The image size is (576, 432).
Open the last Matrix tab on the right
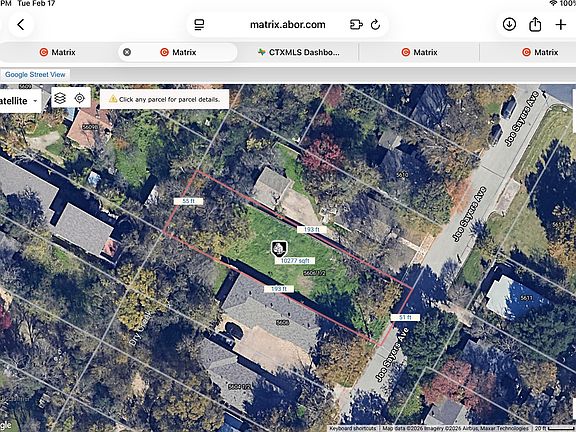[540, 52]
